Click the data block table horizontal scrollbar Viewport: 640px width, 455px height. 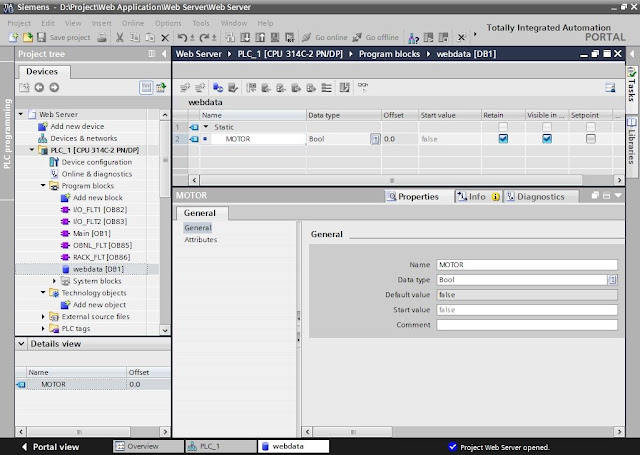(391, 180)
